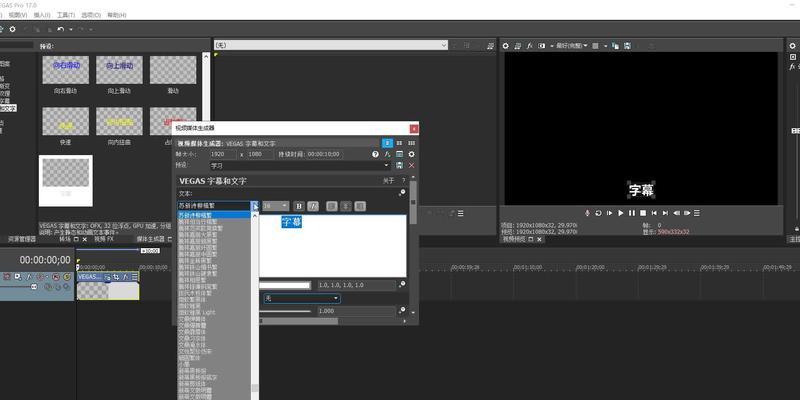Open the plug-in help question mark icon
This screenshot has height=400, width=800.
376,154
